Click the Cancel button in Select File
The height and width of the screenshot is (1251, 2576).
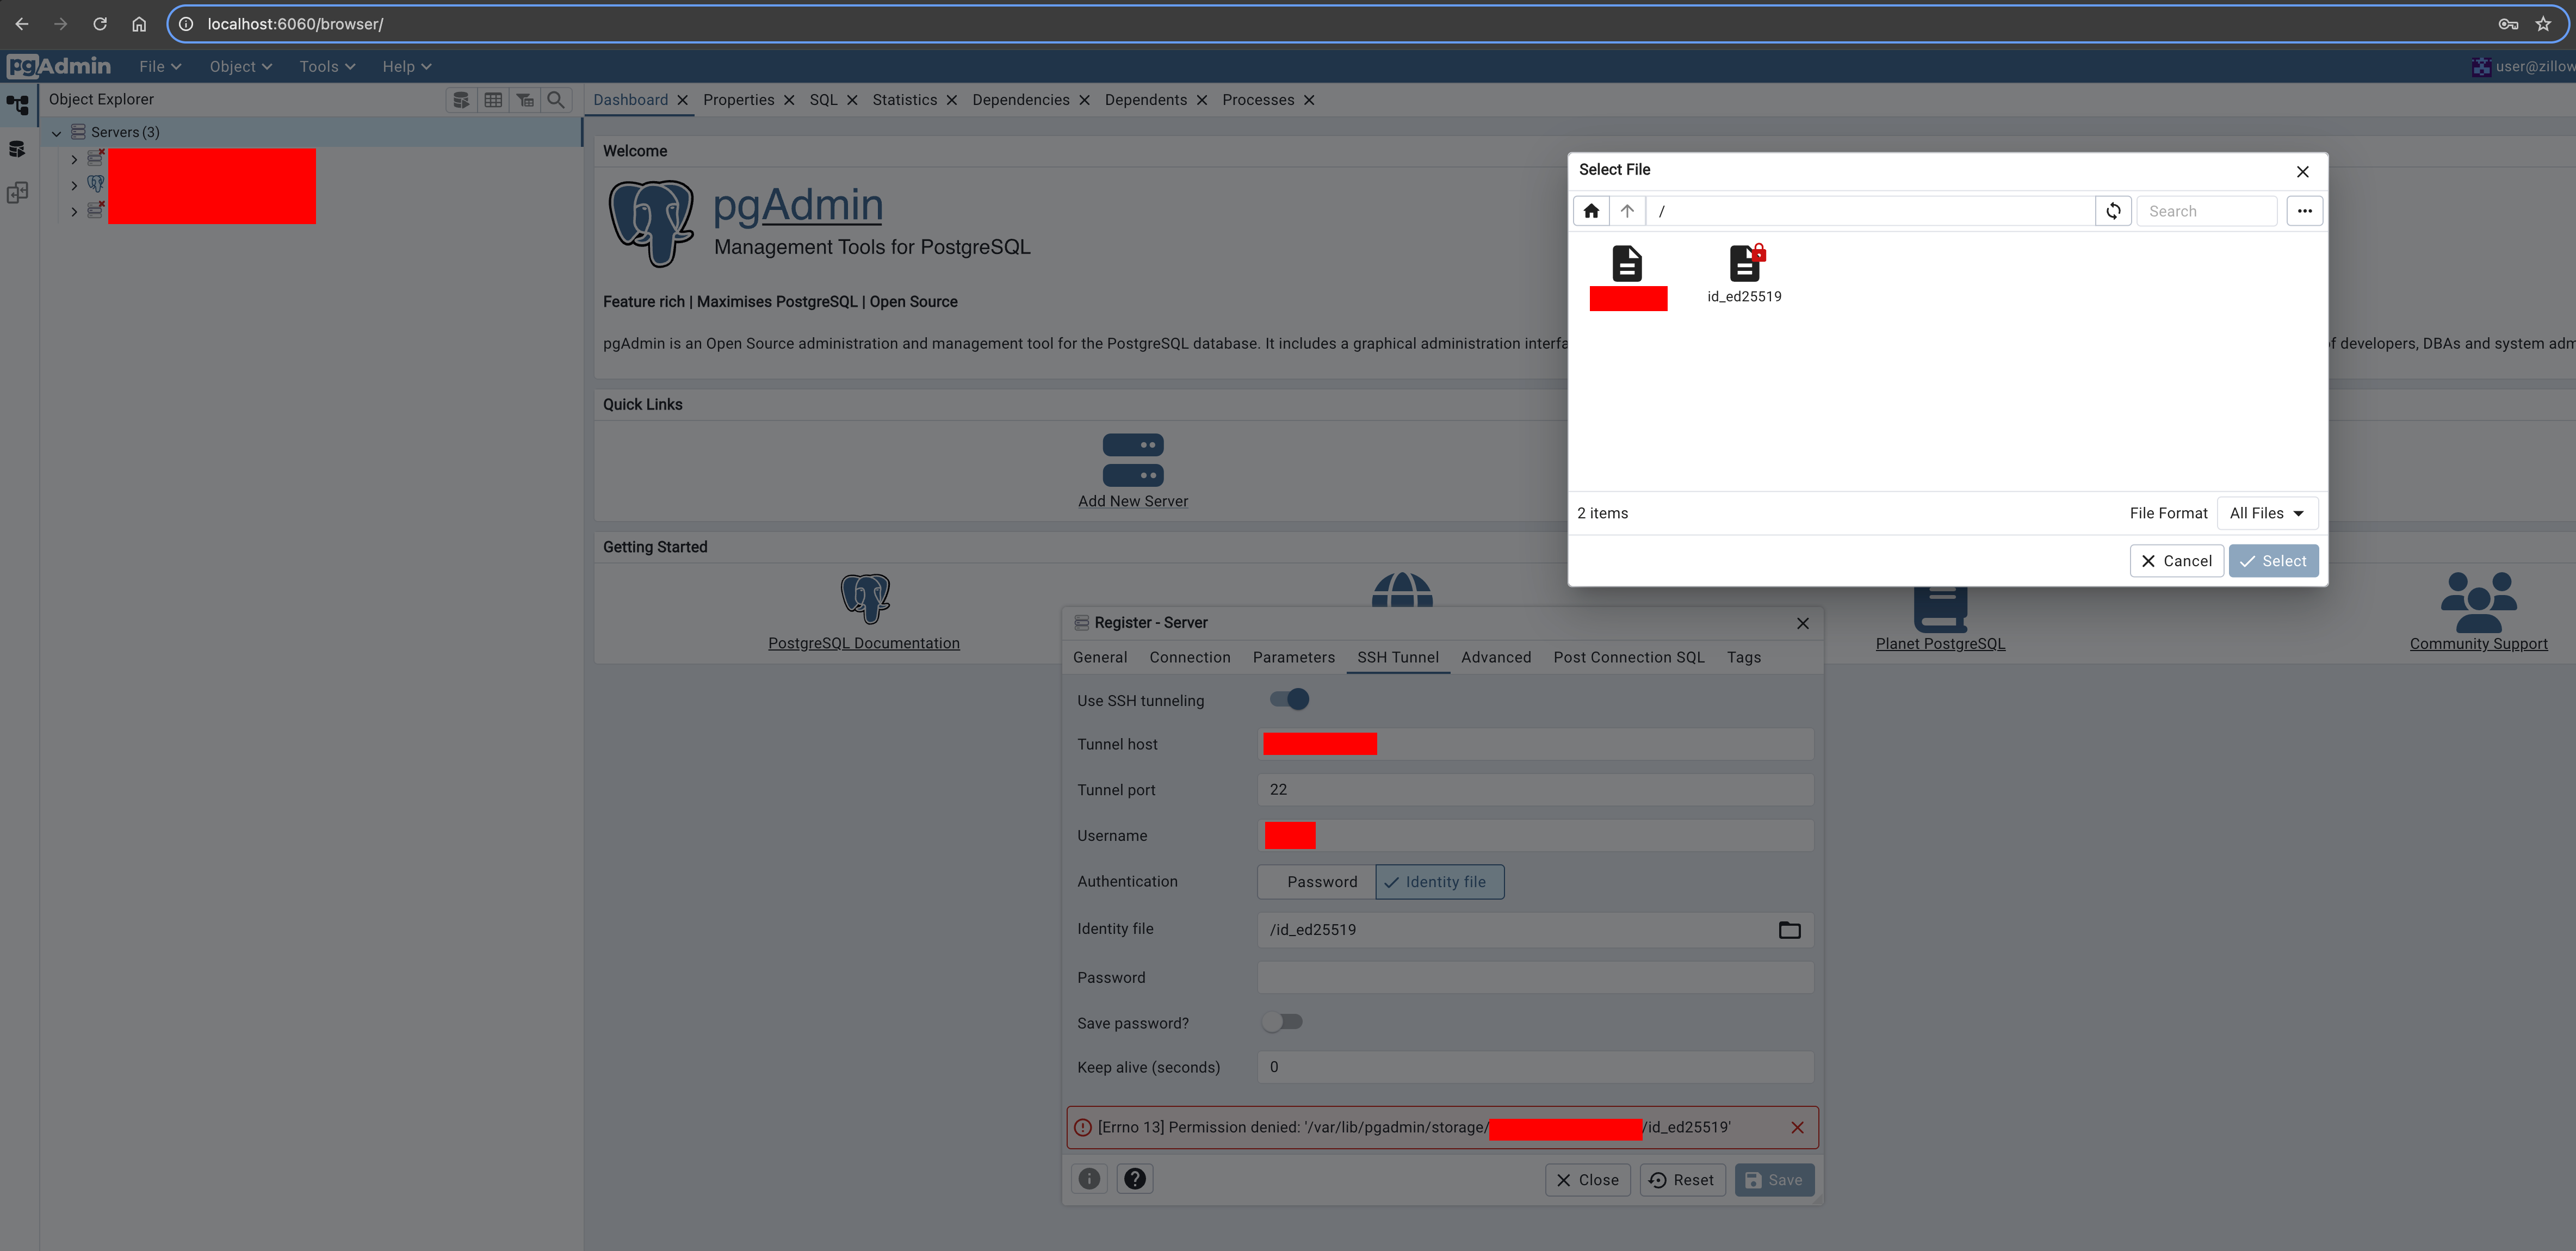pyautogui.click(x=2176, y=561)
